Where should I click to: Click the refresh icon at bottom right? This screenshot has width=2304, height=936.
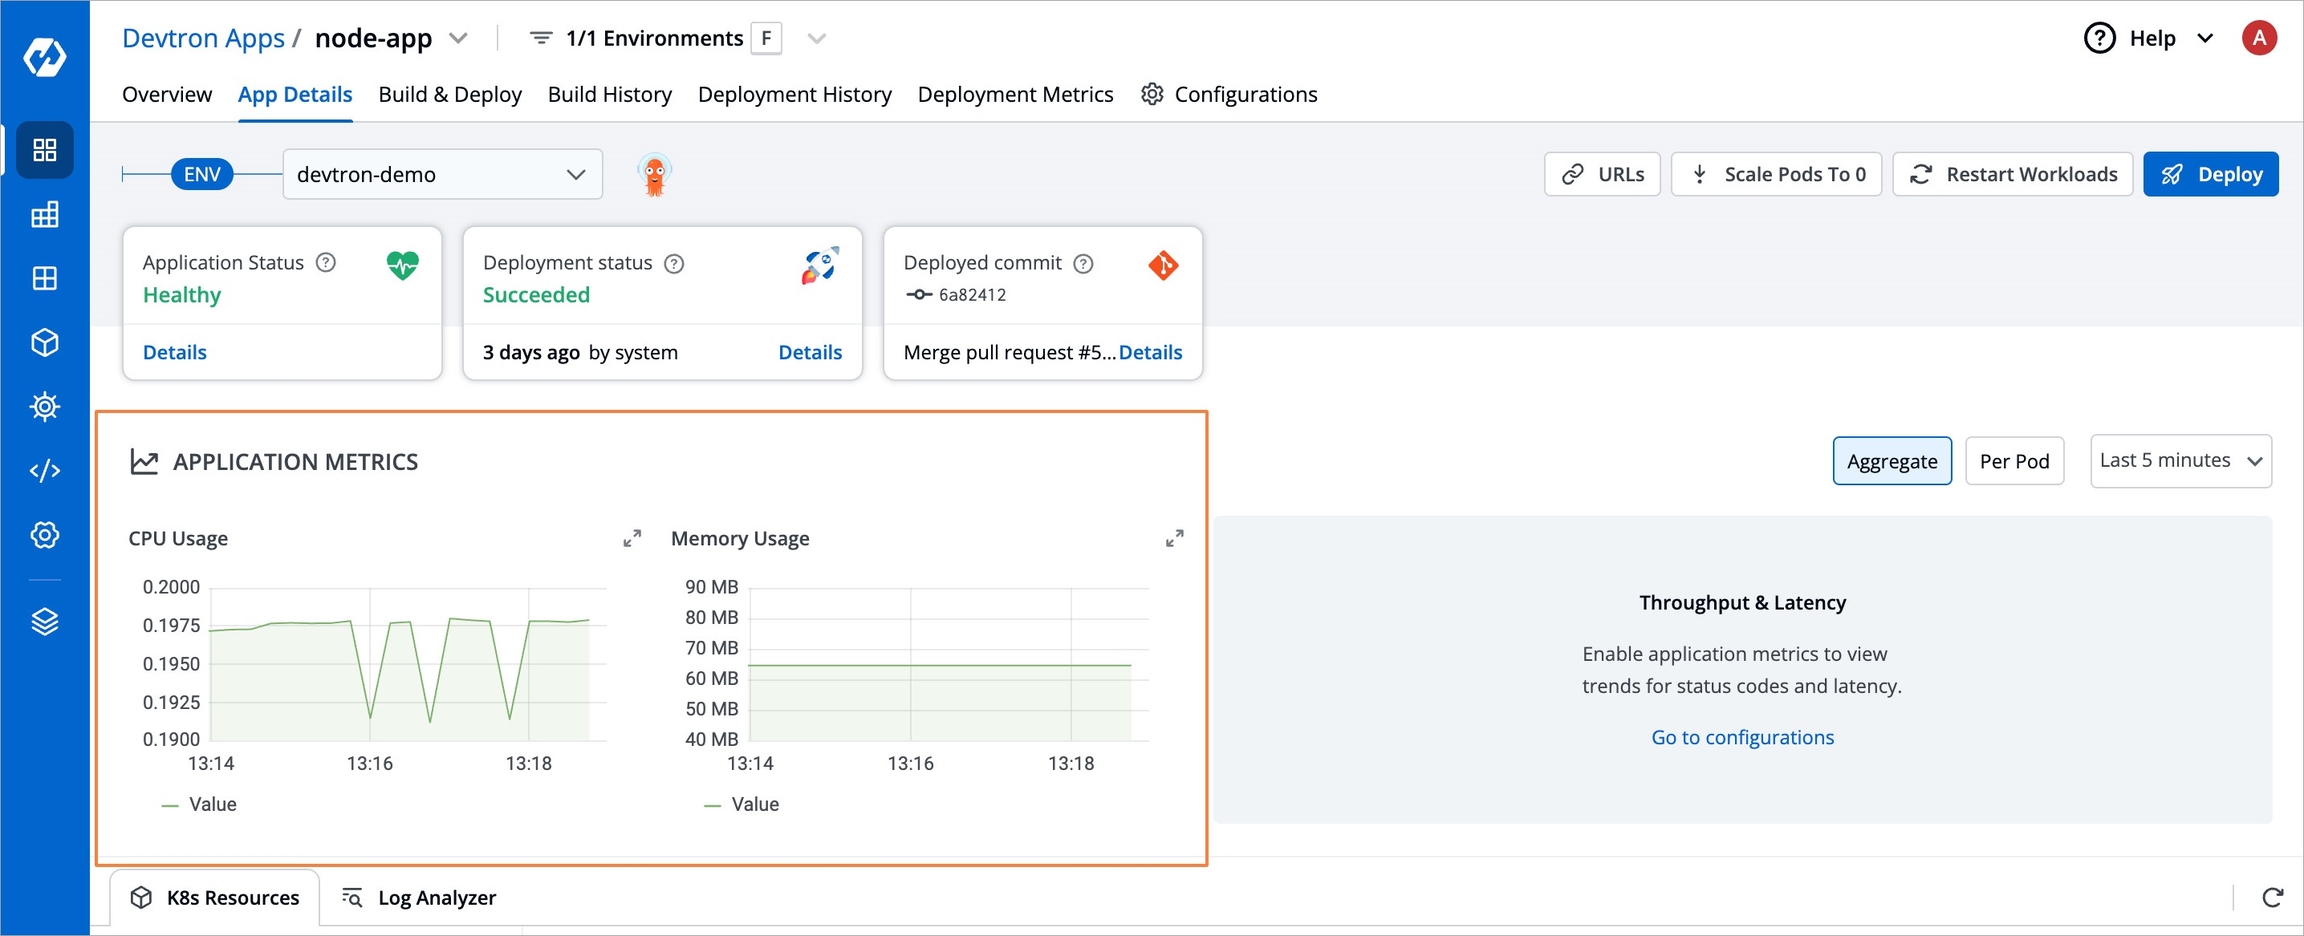click(2272, 897)
